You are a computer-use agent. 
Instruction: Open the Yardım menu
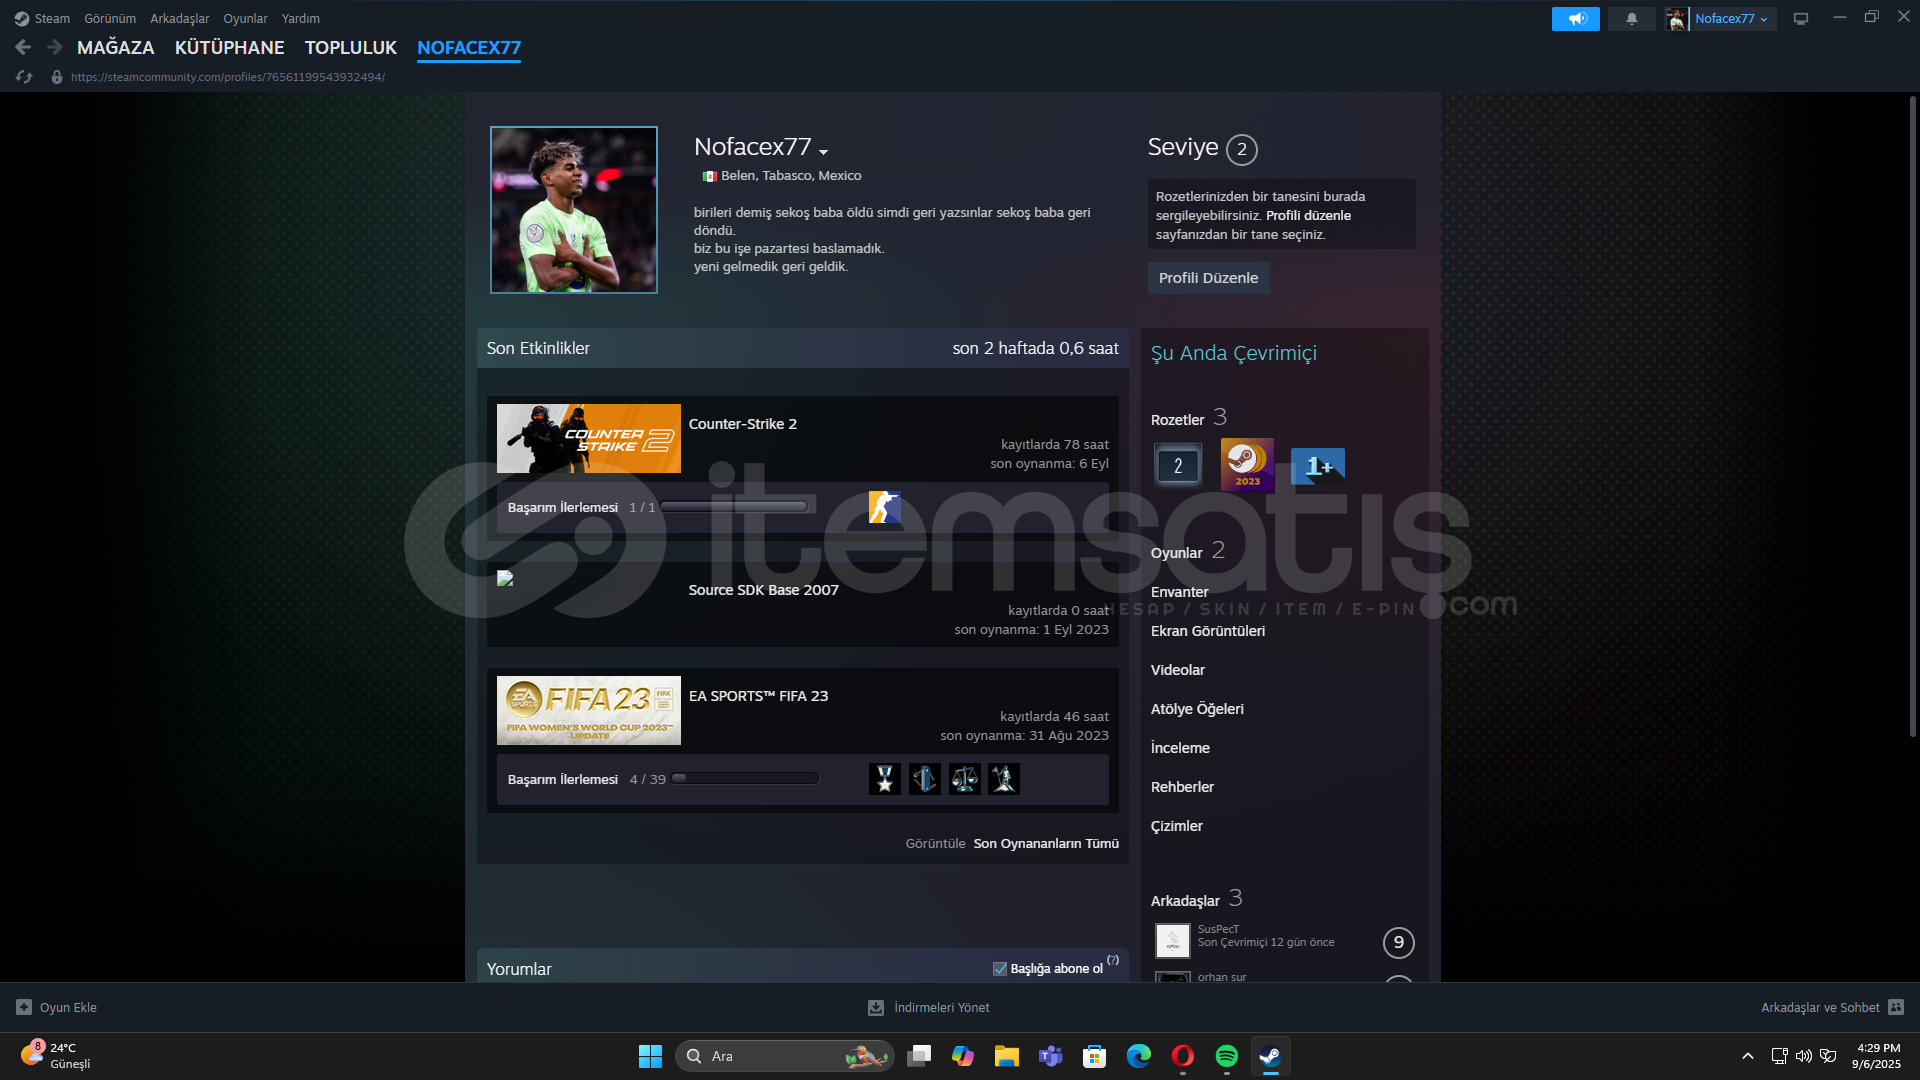(301, 18)
